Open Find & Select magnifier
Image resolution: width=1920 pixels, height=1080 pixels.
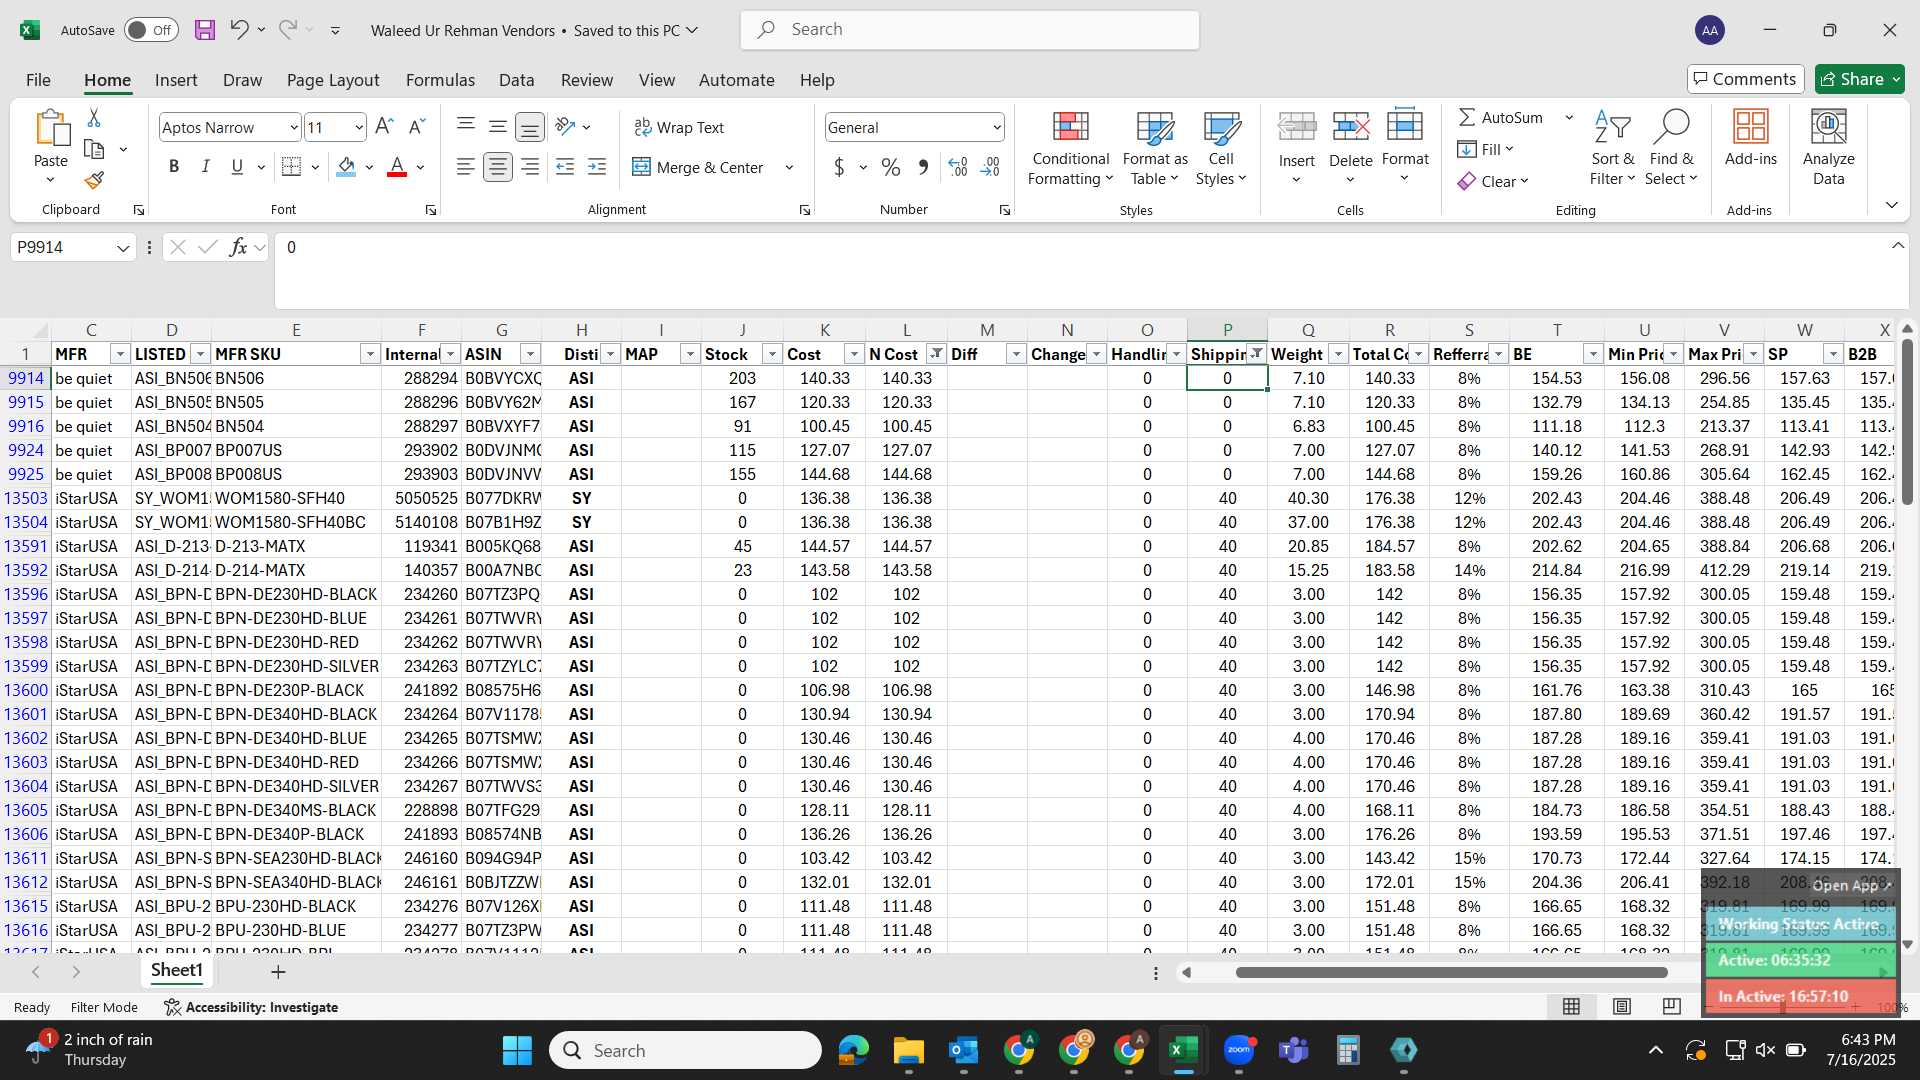(1671, 126)
